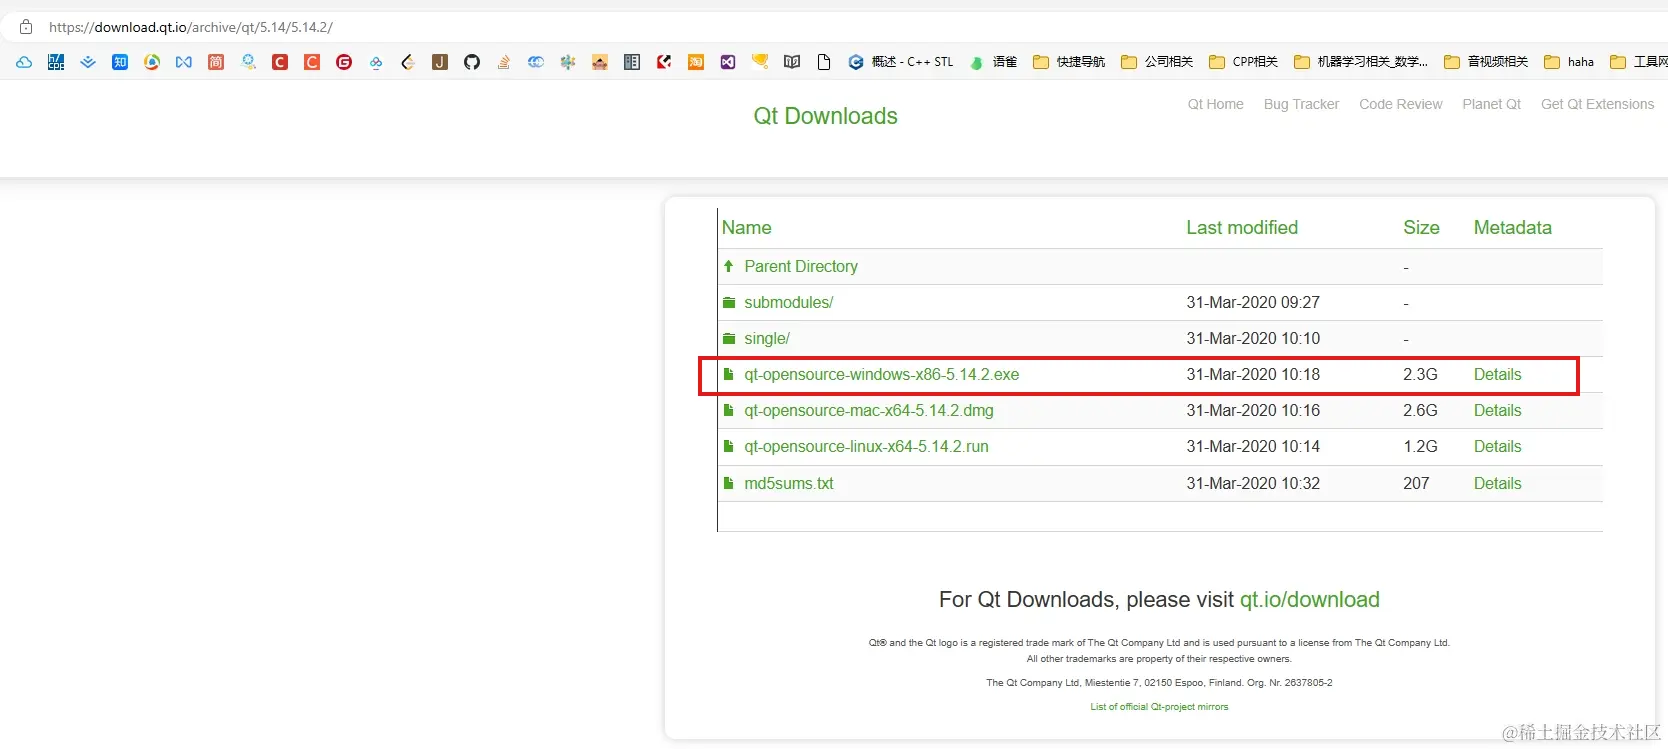This screenshot has height=749, width=1668.
Task: Select the 2.3G size cell
Action: coord(1420,374)
